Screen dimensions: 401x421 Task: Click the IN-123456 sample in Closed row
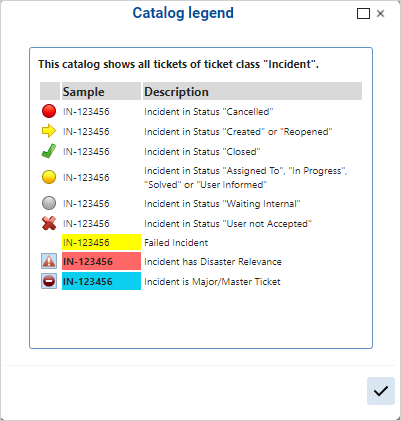86,152
